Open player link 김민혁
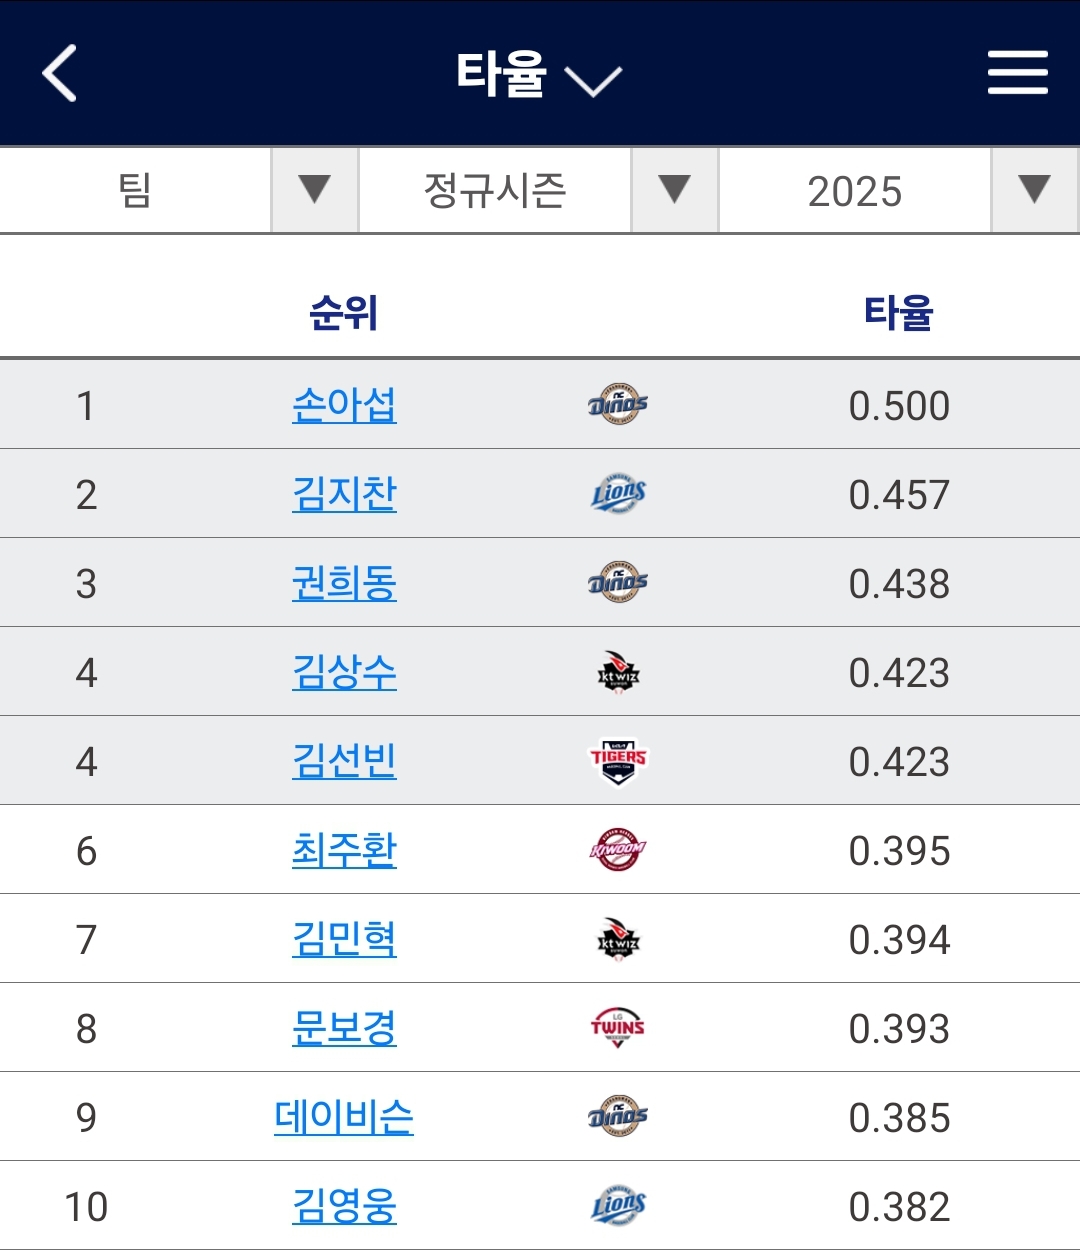Image resolution: width=1080 pixels, height=1250 pixels. click(344, 939)
